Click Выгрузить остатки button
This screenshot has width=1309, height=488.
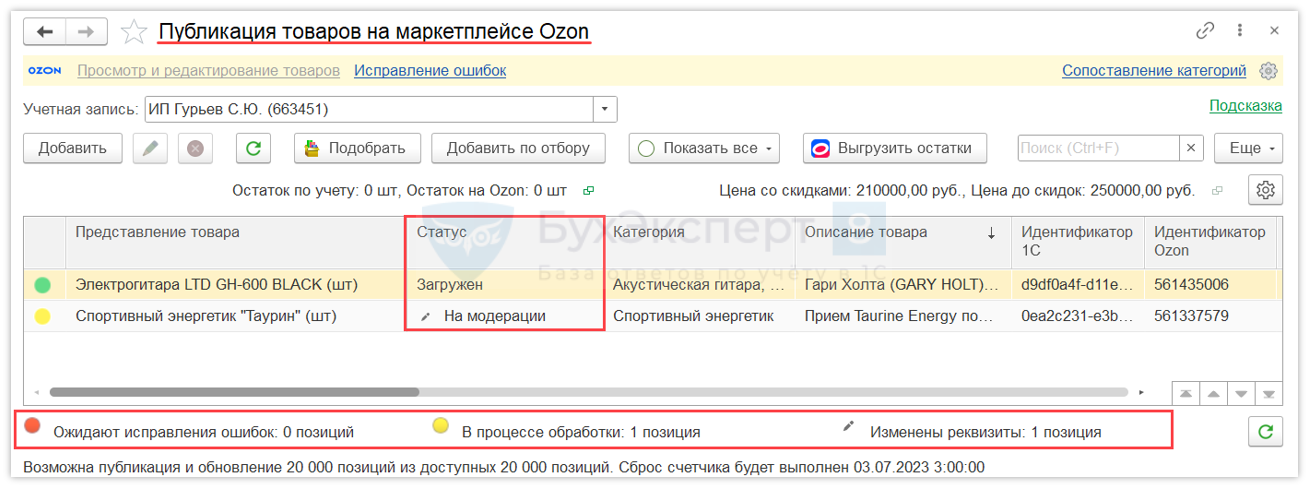click(x=894, y=148)
